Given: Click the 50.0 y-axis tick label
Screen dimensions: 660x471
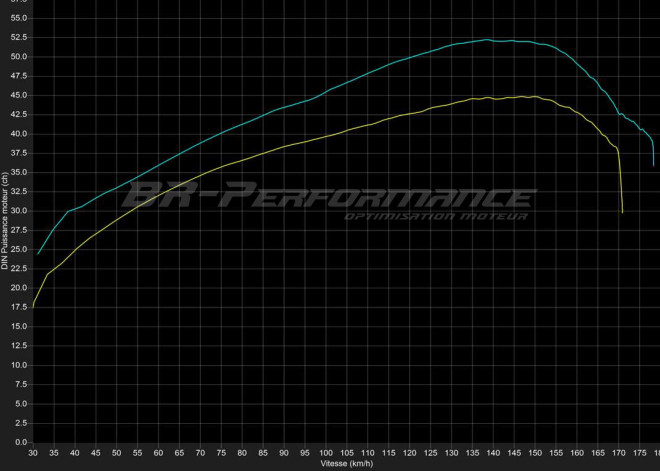Looking at the screenshot, I should 19,57.
